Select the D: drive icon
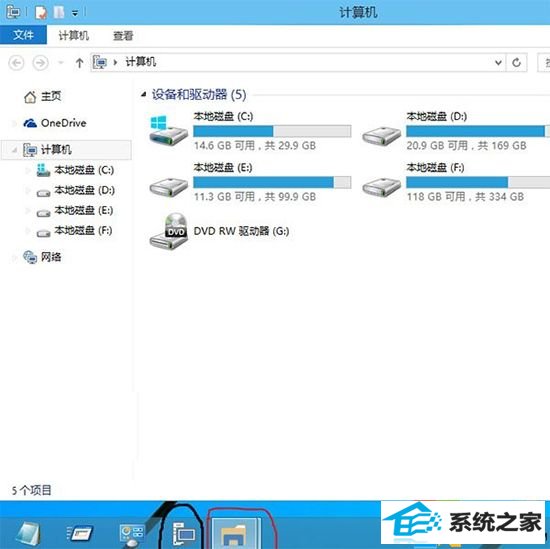Viewport: 550px width, 549px height. pyautogui.click(x=381, y=135)
